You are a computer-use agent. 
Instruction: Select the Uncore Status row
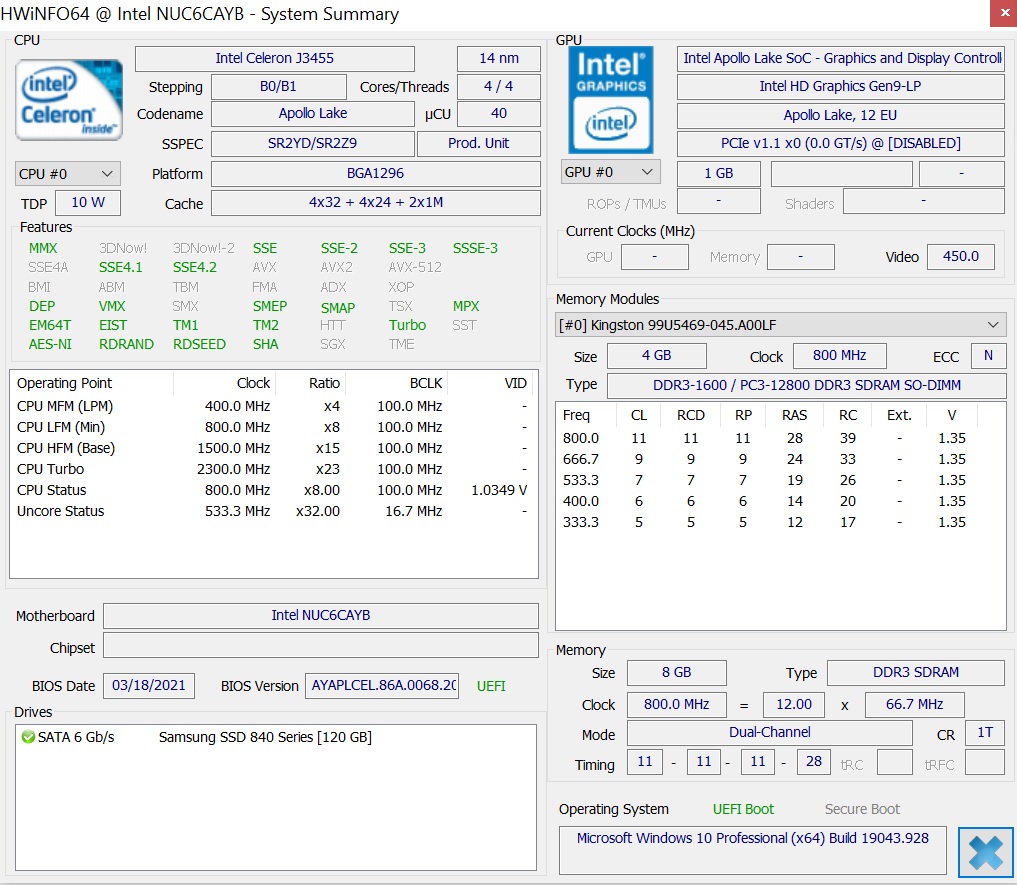point(273,511)
